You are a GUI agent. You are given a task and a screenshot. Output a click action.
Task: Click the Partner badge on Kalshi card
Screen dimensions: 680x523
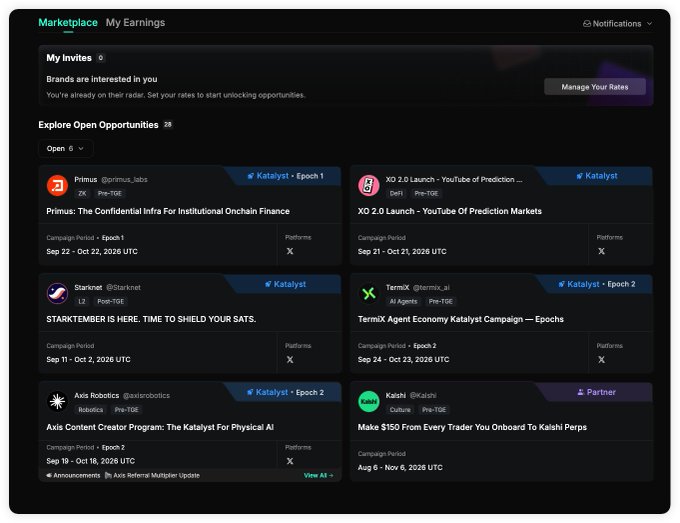point(597,392)
